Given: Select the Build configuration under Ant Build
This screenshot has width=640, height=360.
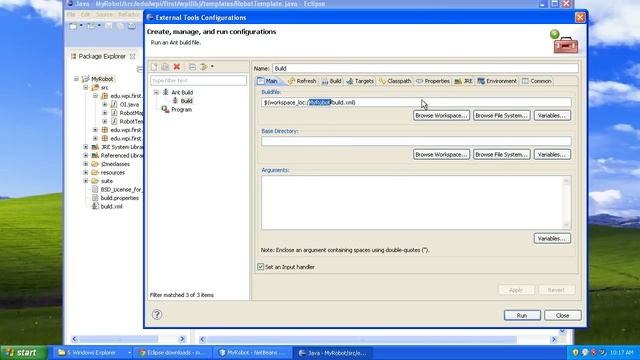Looking at the screenshot, I should point(187,101).
